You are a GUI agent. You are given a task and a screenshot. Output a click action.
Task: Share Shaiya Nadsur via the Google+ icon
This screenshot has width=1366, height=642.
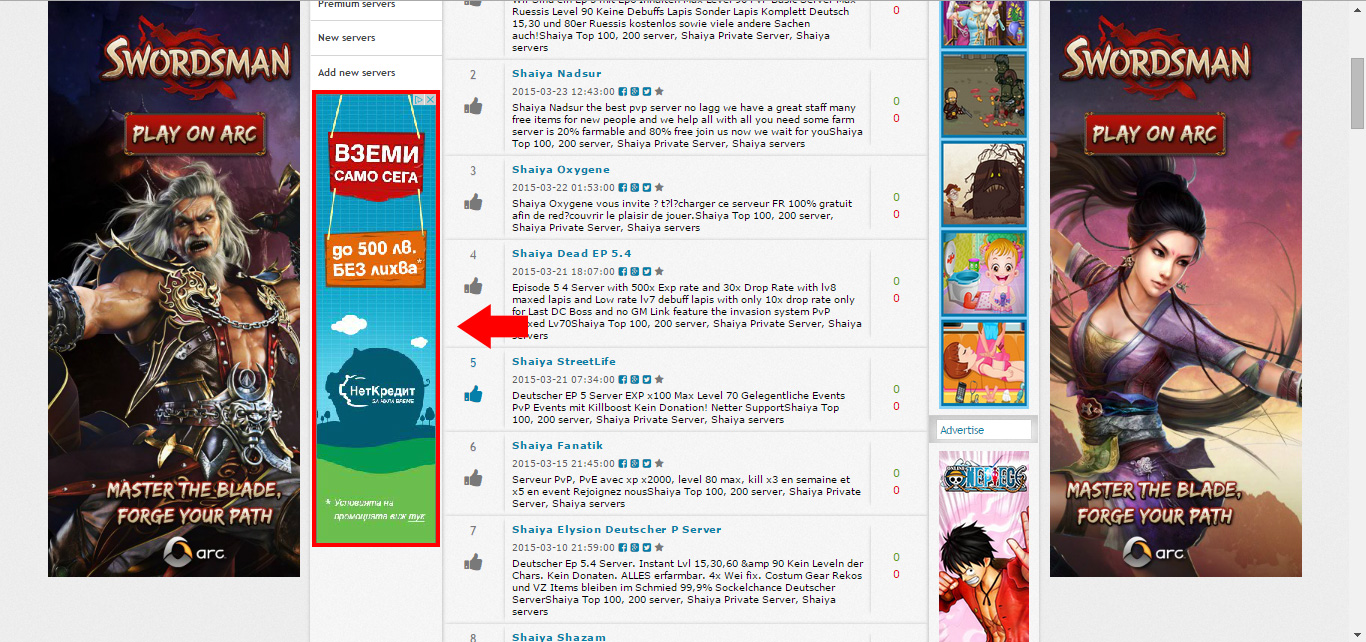[x=635, y=91]
